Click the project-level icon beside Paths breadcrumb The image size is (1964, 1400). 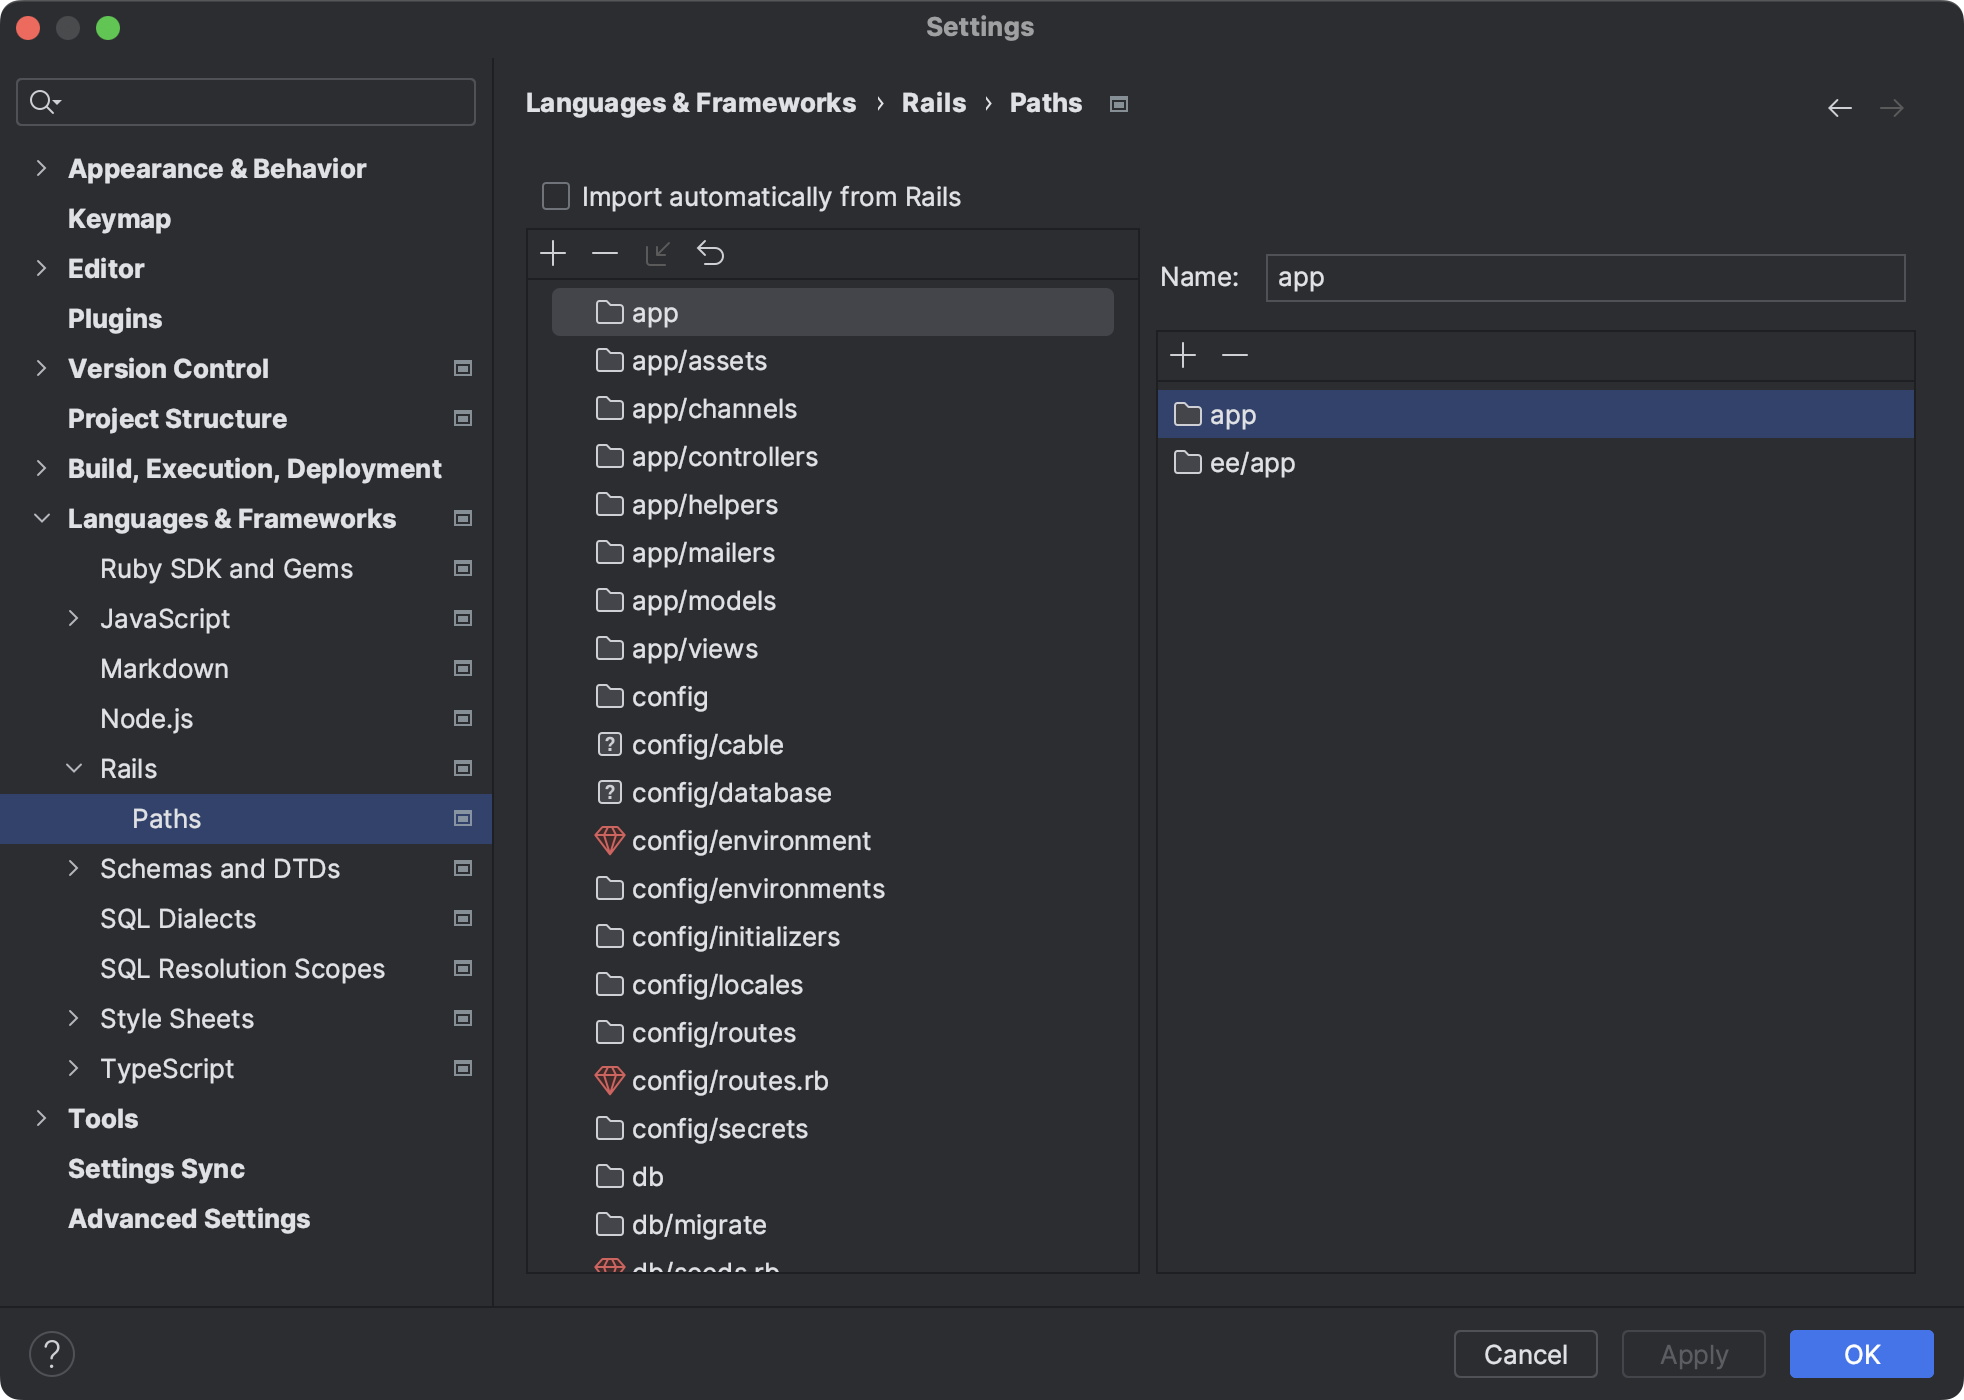click(1119, 104)
